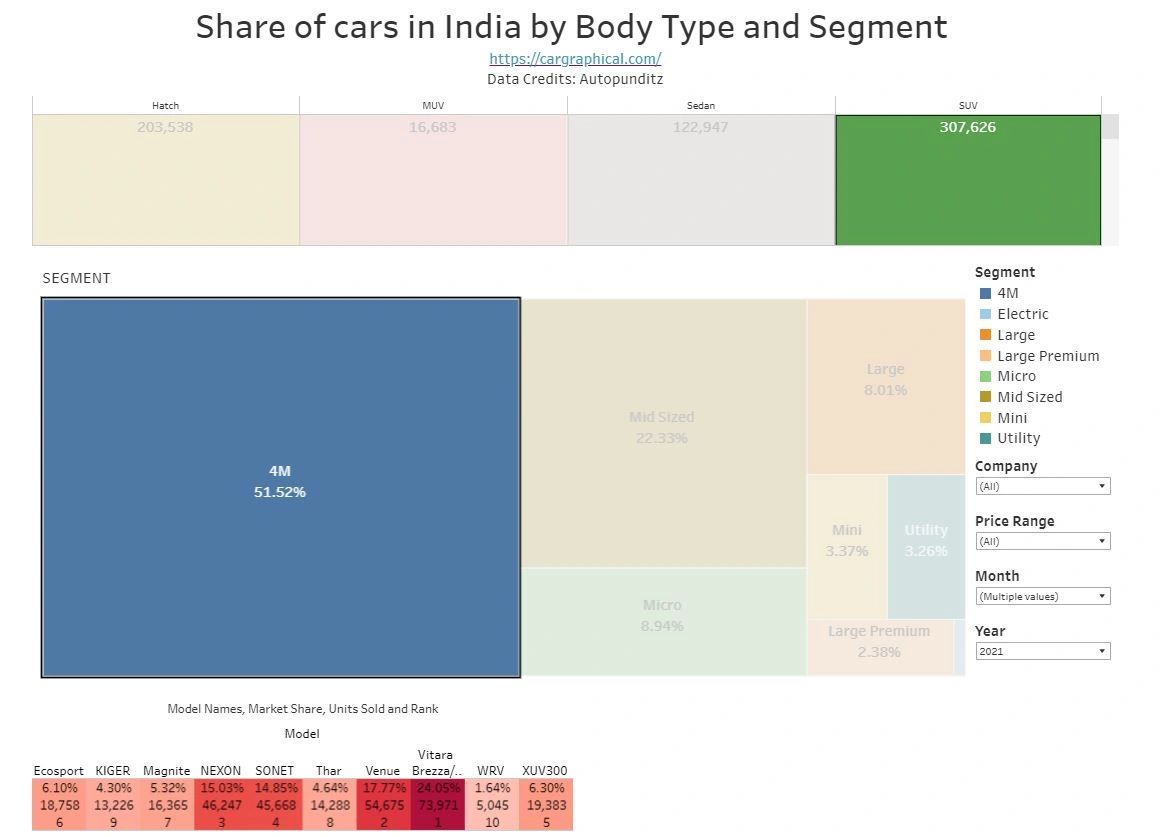Click the Magnite 5.32% market share cell
1164x837 pixels.
168,788
